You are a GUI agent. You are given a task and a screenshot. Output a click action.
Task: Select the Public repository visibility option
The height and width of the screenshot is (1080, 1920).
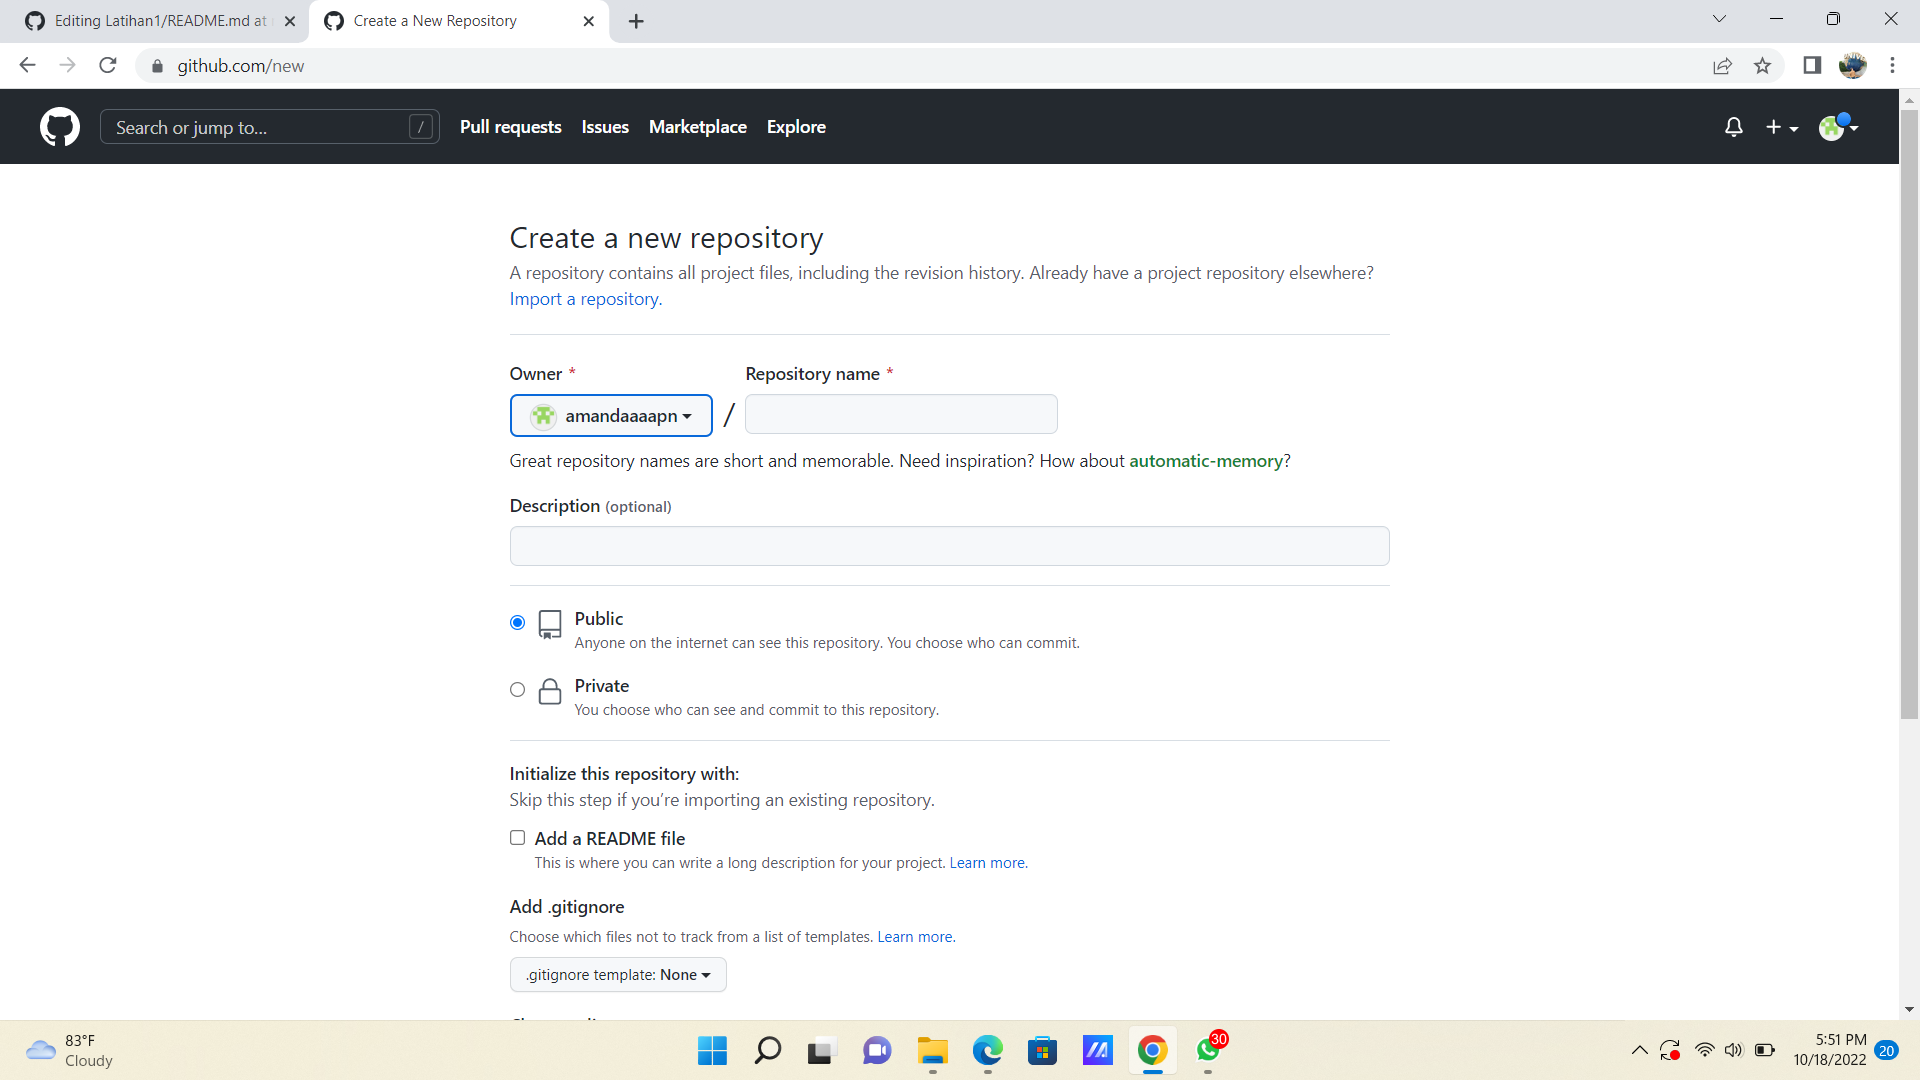(517, 621)
